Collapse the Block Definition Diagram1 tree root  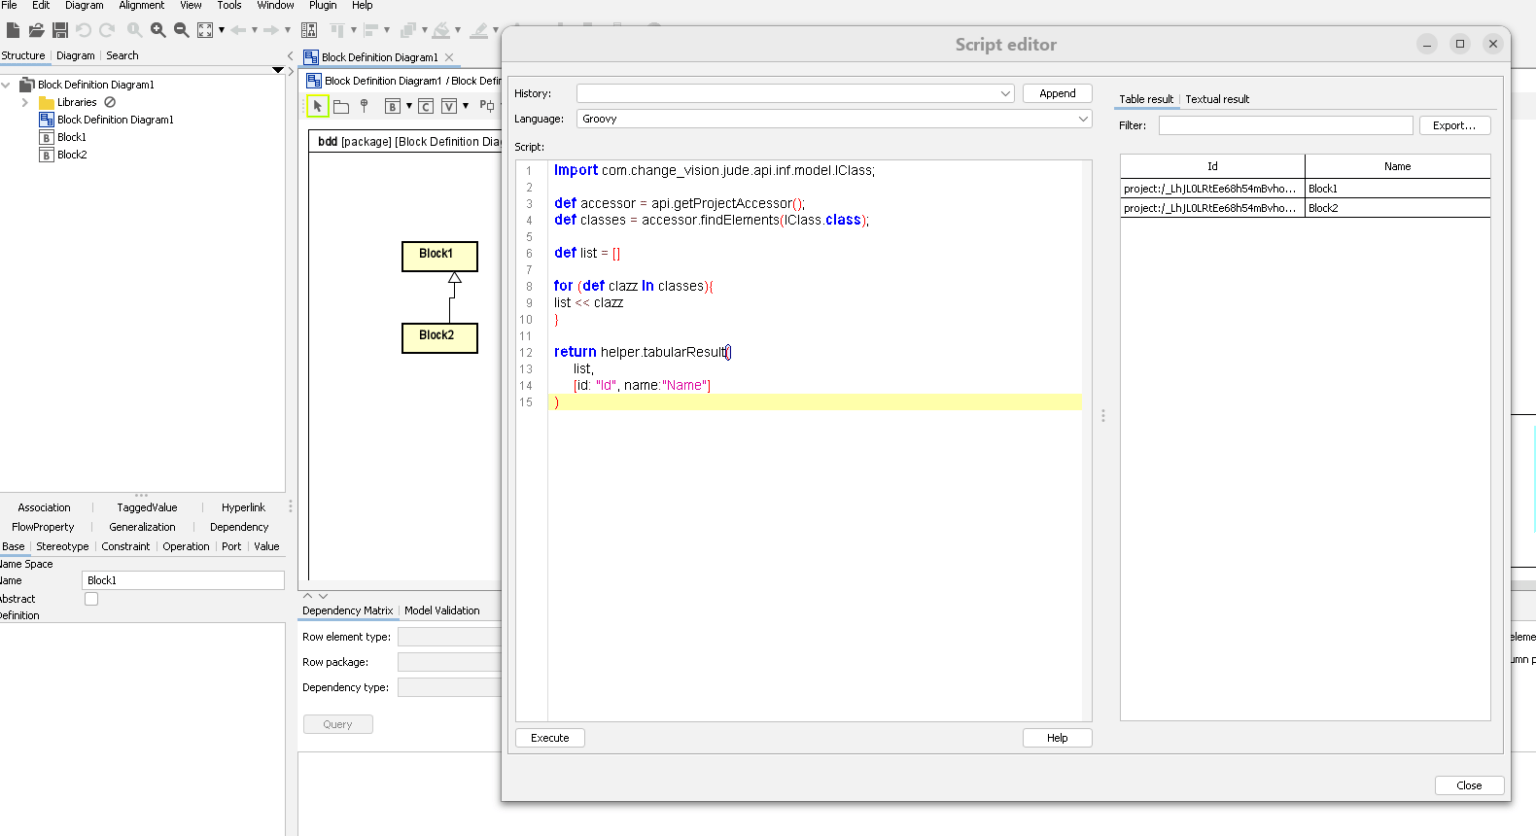tap(8, 84)
